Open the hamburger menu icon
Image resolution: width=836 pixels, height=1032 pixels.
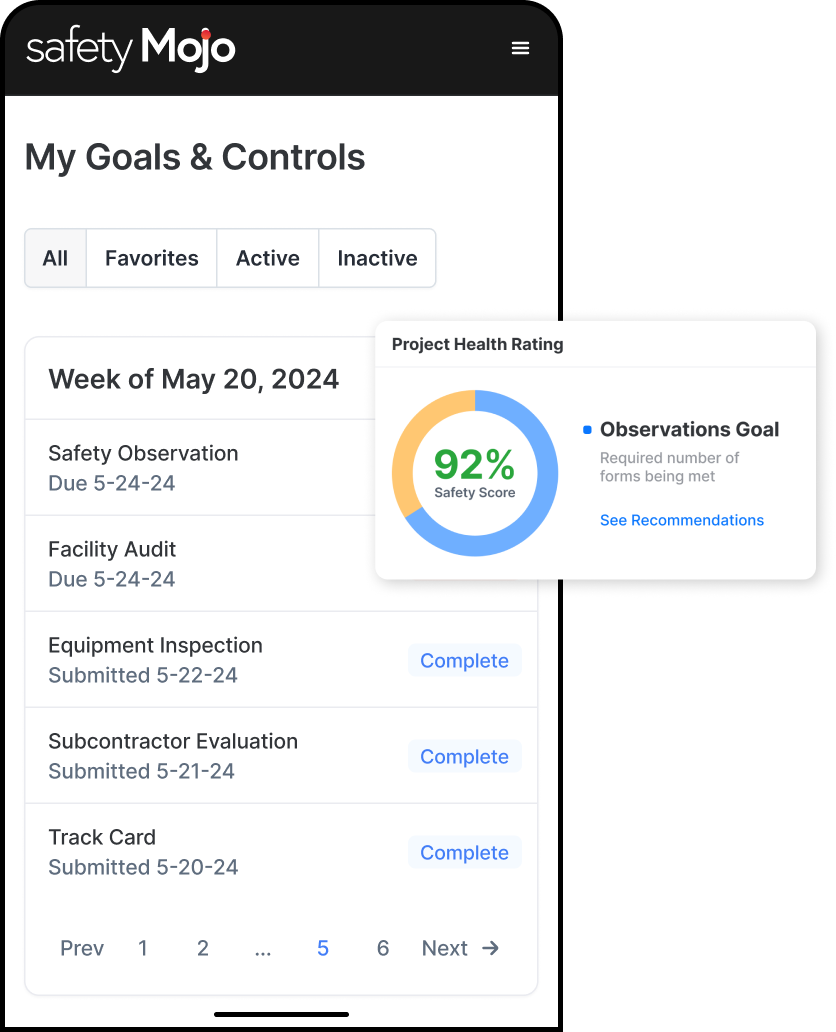pos(520,48)
